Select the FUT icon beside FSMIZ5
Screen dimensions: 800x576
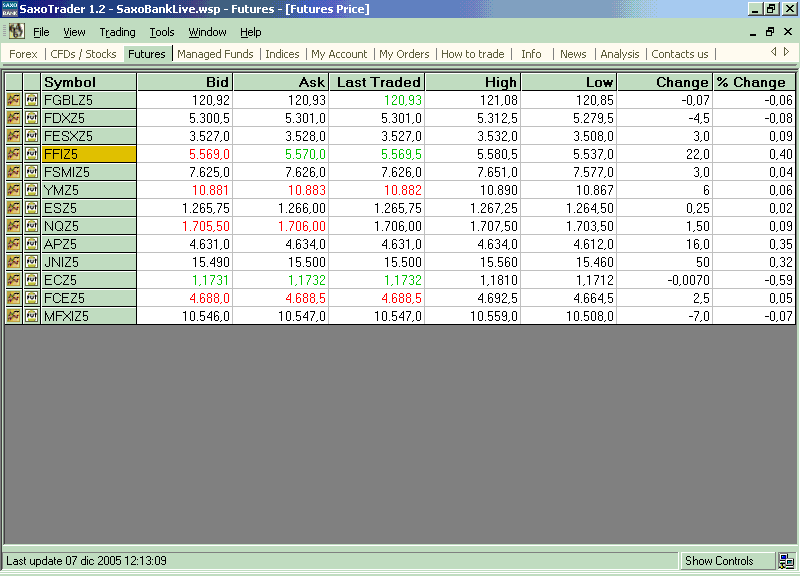click(32, 172)
